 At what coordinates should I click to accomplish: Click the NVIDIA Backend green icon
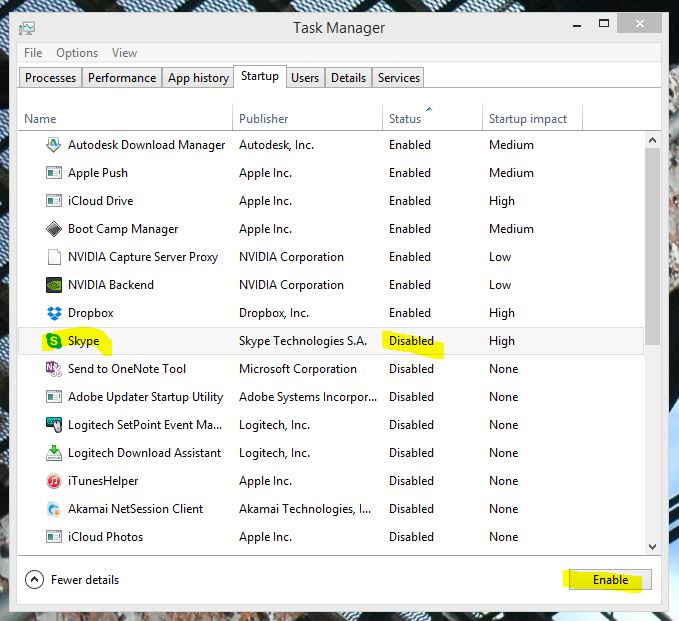(54, 285)
